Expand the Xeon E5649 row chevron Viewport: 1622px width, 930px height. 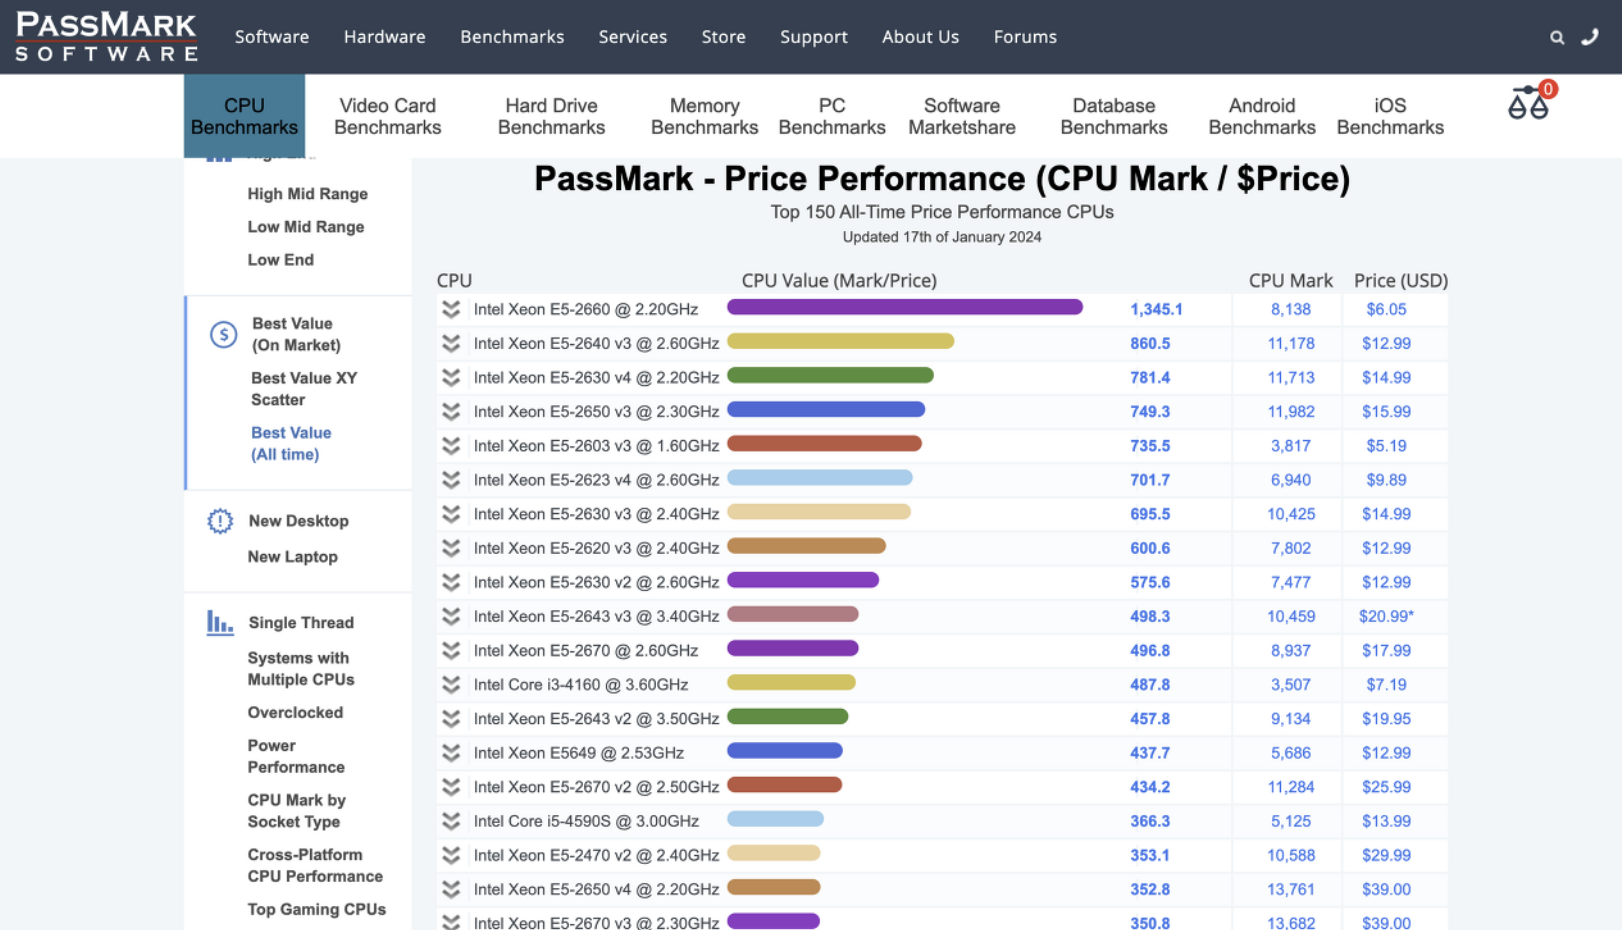pos(451,753)
